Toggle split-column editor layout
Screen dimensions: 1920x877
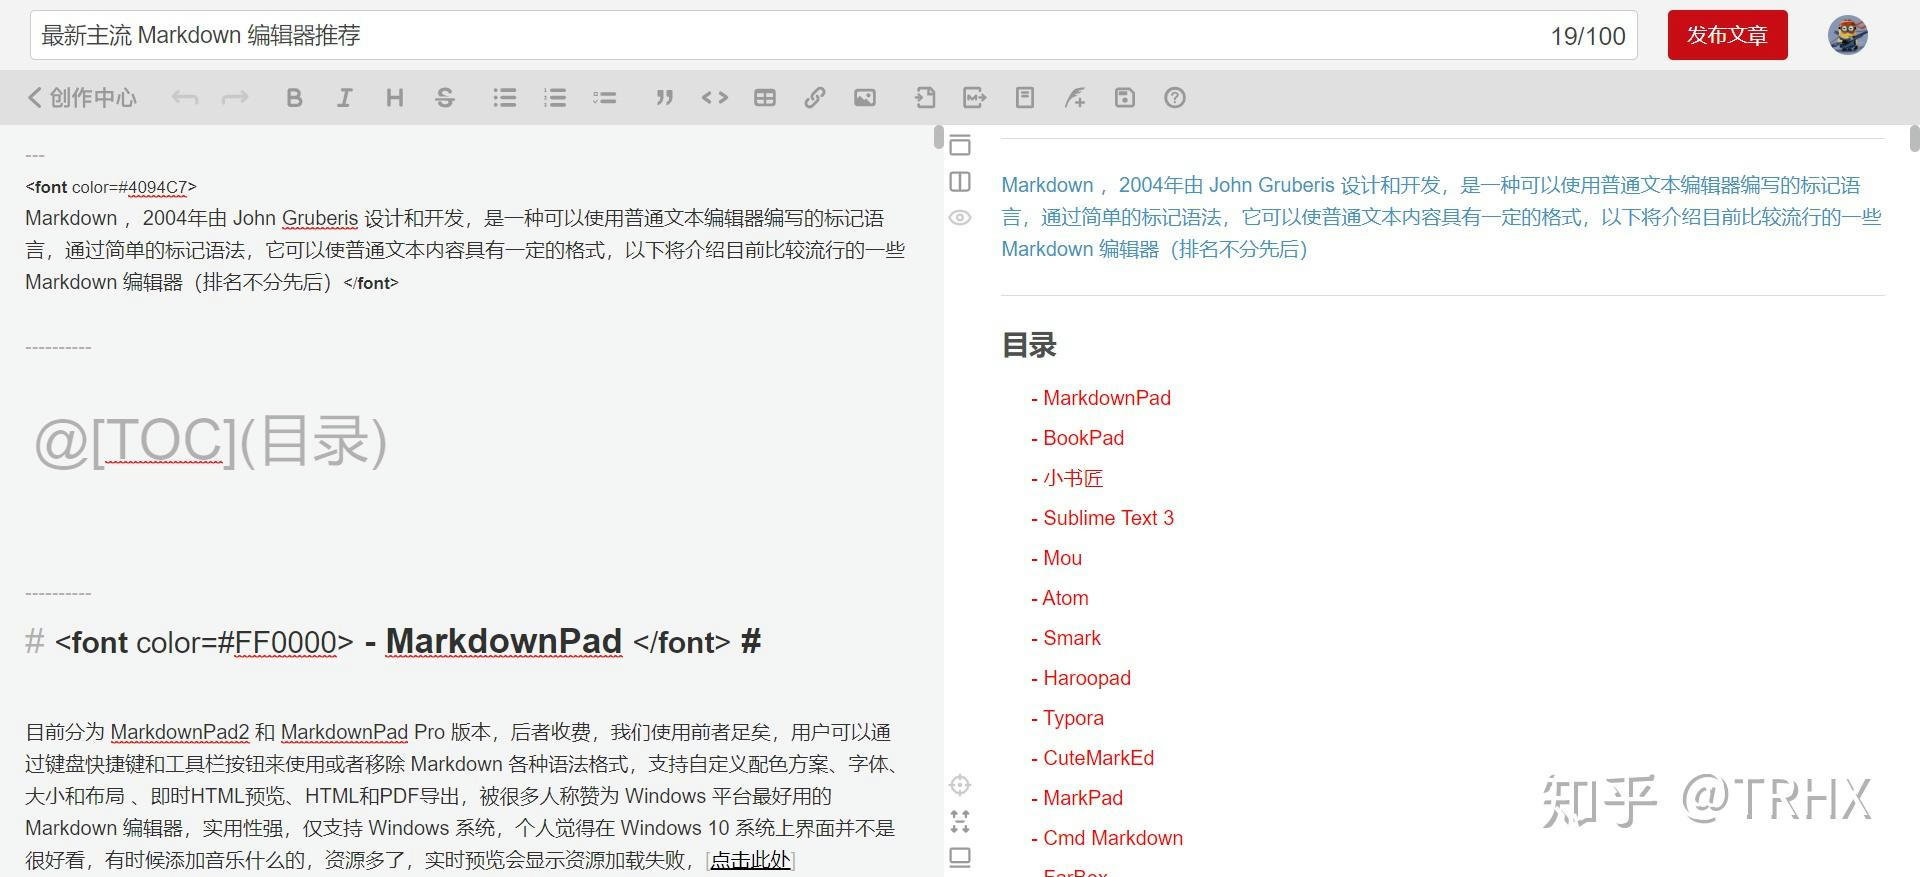(x=960, y=182)
